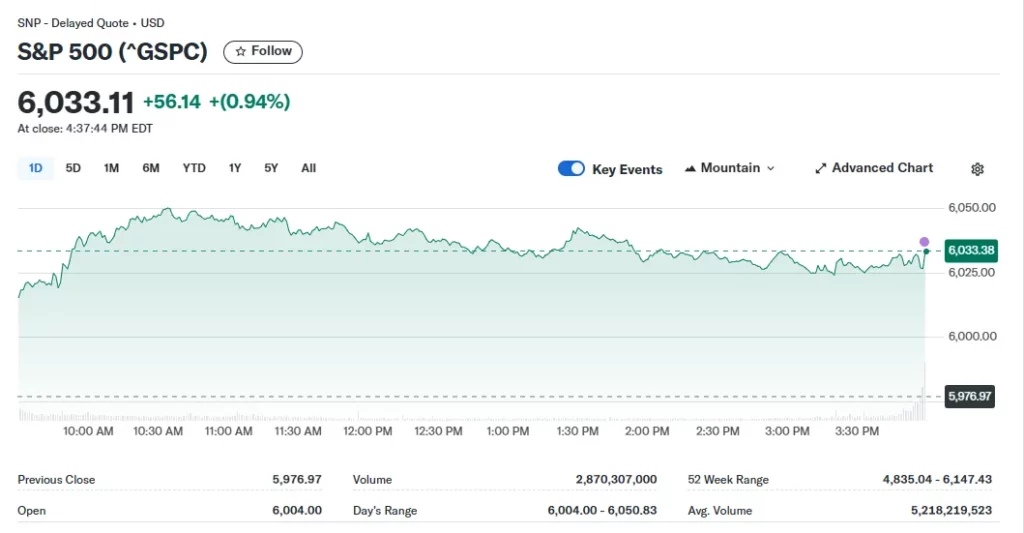1024x533 pixels.
Task: Open the Advanced Chart view
Action: (x=874, y=169)
